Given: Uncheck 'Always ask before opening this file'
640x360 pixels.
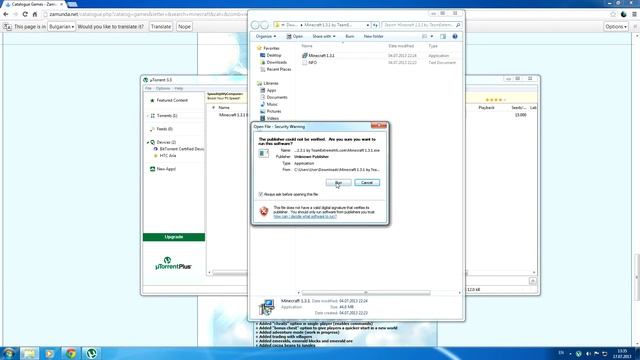Looking at the screenshot, I should click(x=260, y=194).
